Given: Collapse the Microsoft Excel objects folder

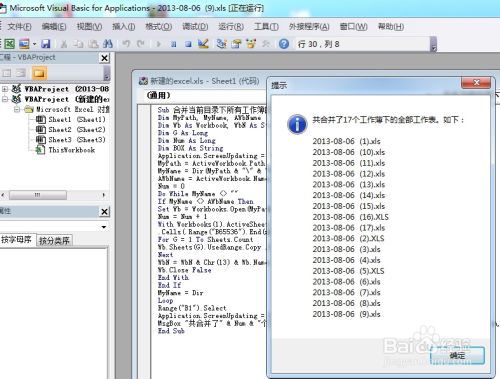Looking at the screenshot, I should point(16,109).
